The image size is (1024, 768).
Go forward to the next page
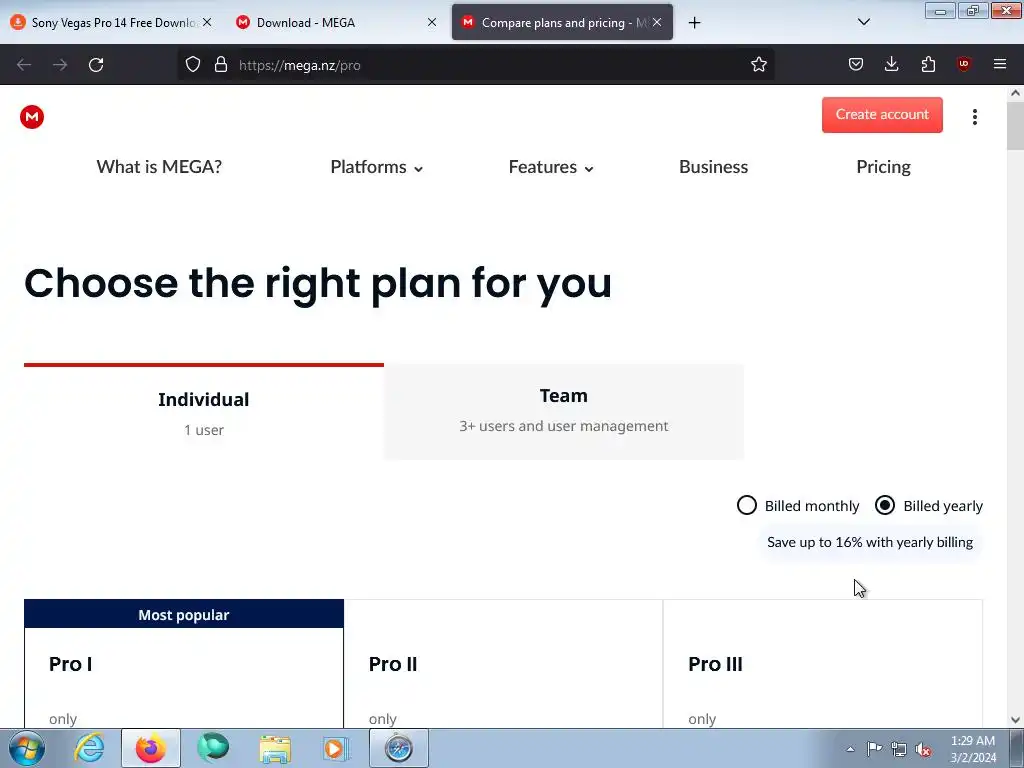pos(60,65)
